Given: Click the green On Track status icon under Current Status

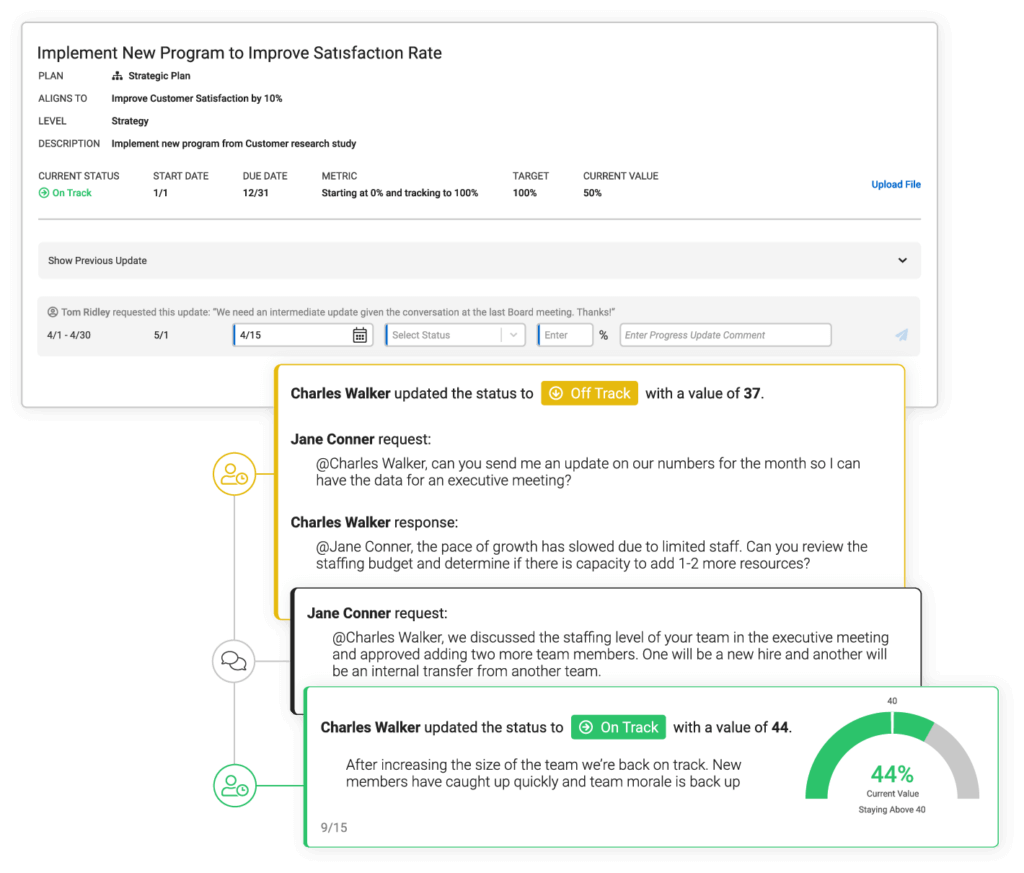Looking at the screenshot, I should [43, 192].
